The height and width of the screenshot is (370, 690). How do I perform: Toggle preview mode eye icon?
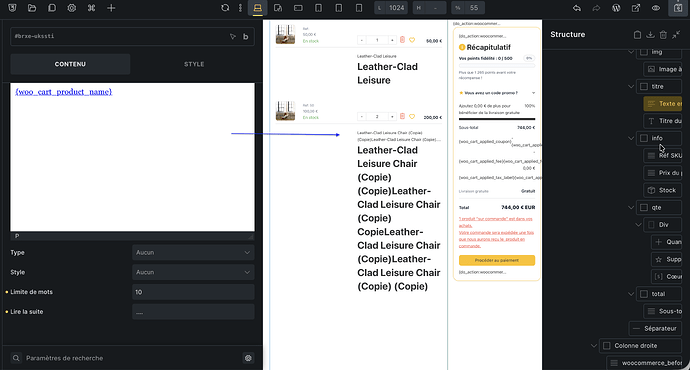(656, 8)
